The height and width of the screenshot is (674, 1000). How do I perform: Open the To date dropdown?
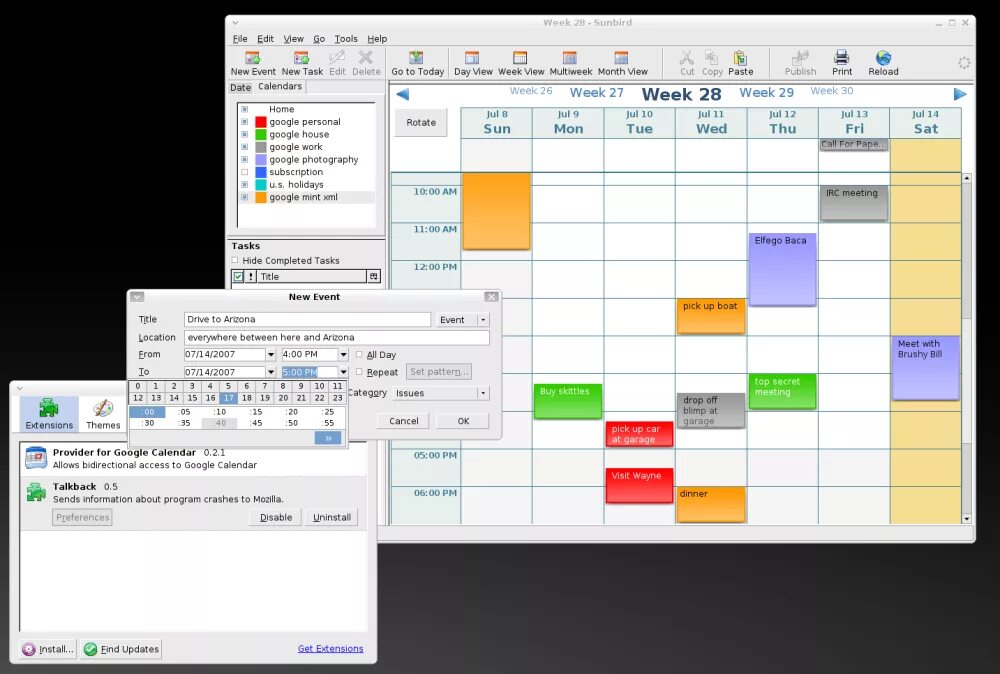click(x=270, y=372)
